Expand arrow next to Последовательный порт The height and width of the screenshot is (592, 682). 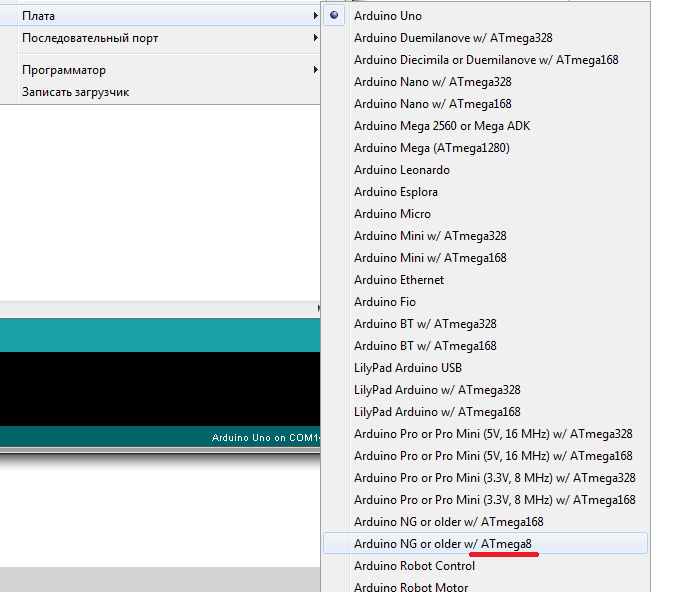click(x=315, y=38)
